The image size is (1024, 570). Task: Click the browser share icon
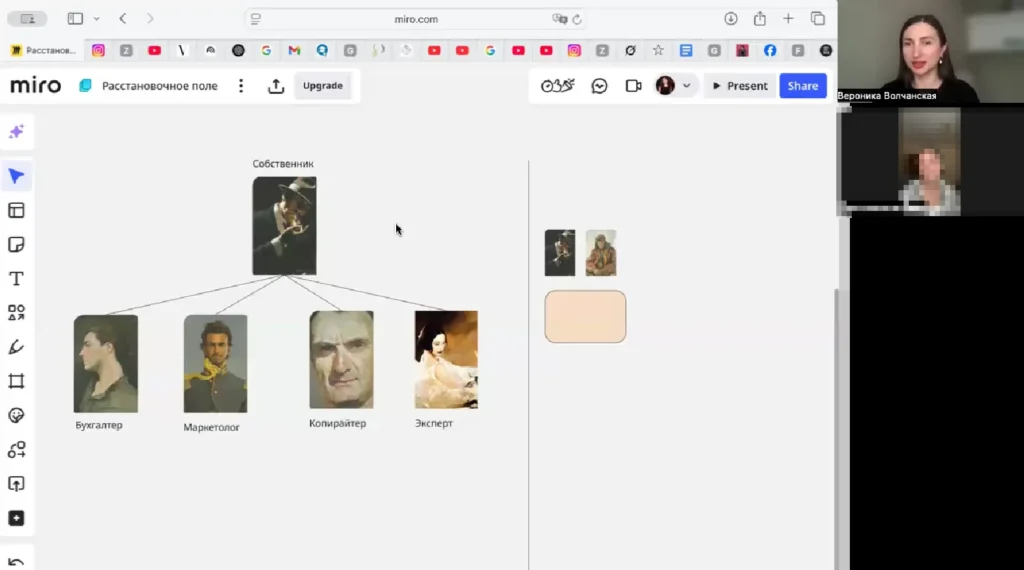coord(760,19)
